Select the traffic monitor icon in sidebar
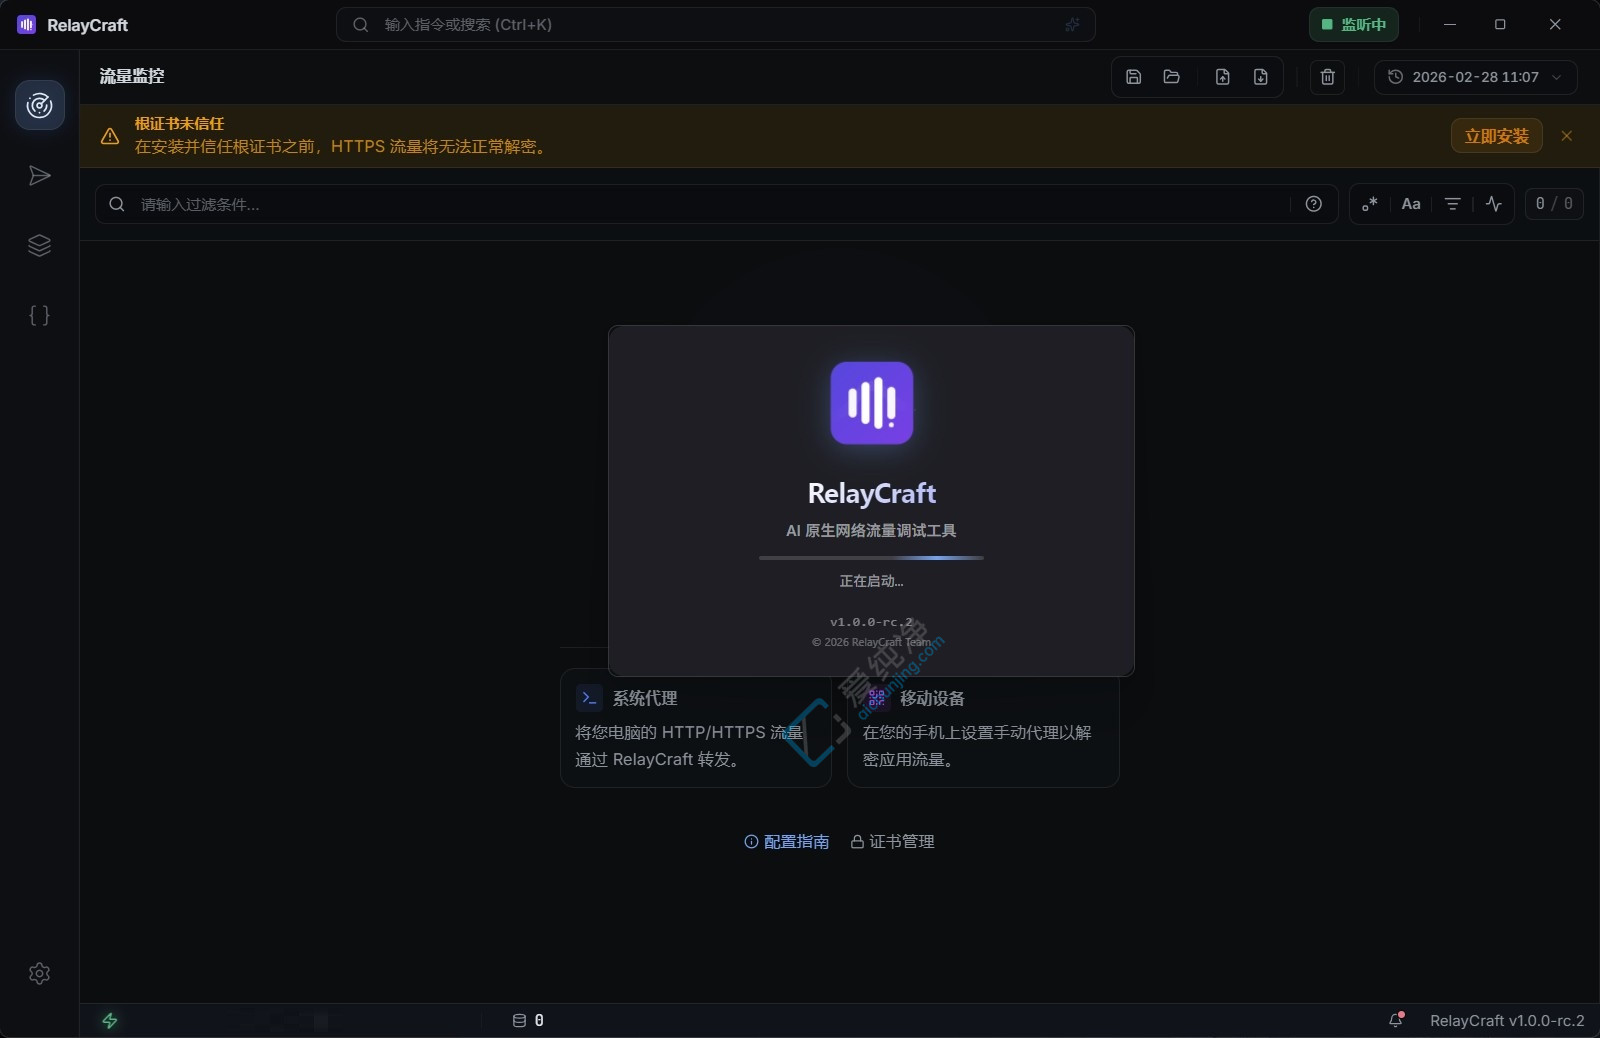1600x1038 pixels. [x=40, y=105]
